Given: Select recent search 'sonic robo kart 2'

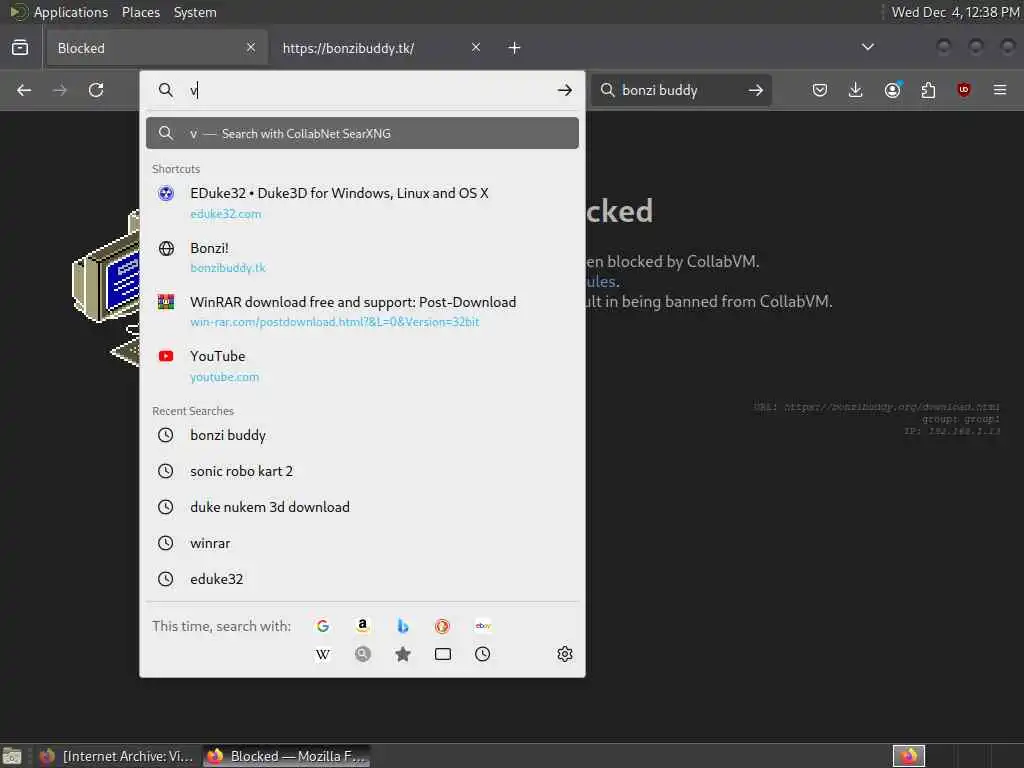Looking at the screenshot, I should click(x=362, y=471).
